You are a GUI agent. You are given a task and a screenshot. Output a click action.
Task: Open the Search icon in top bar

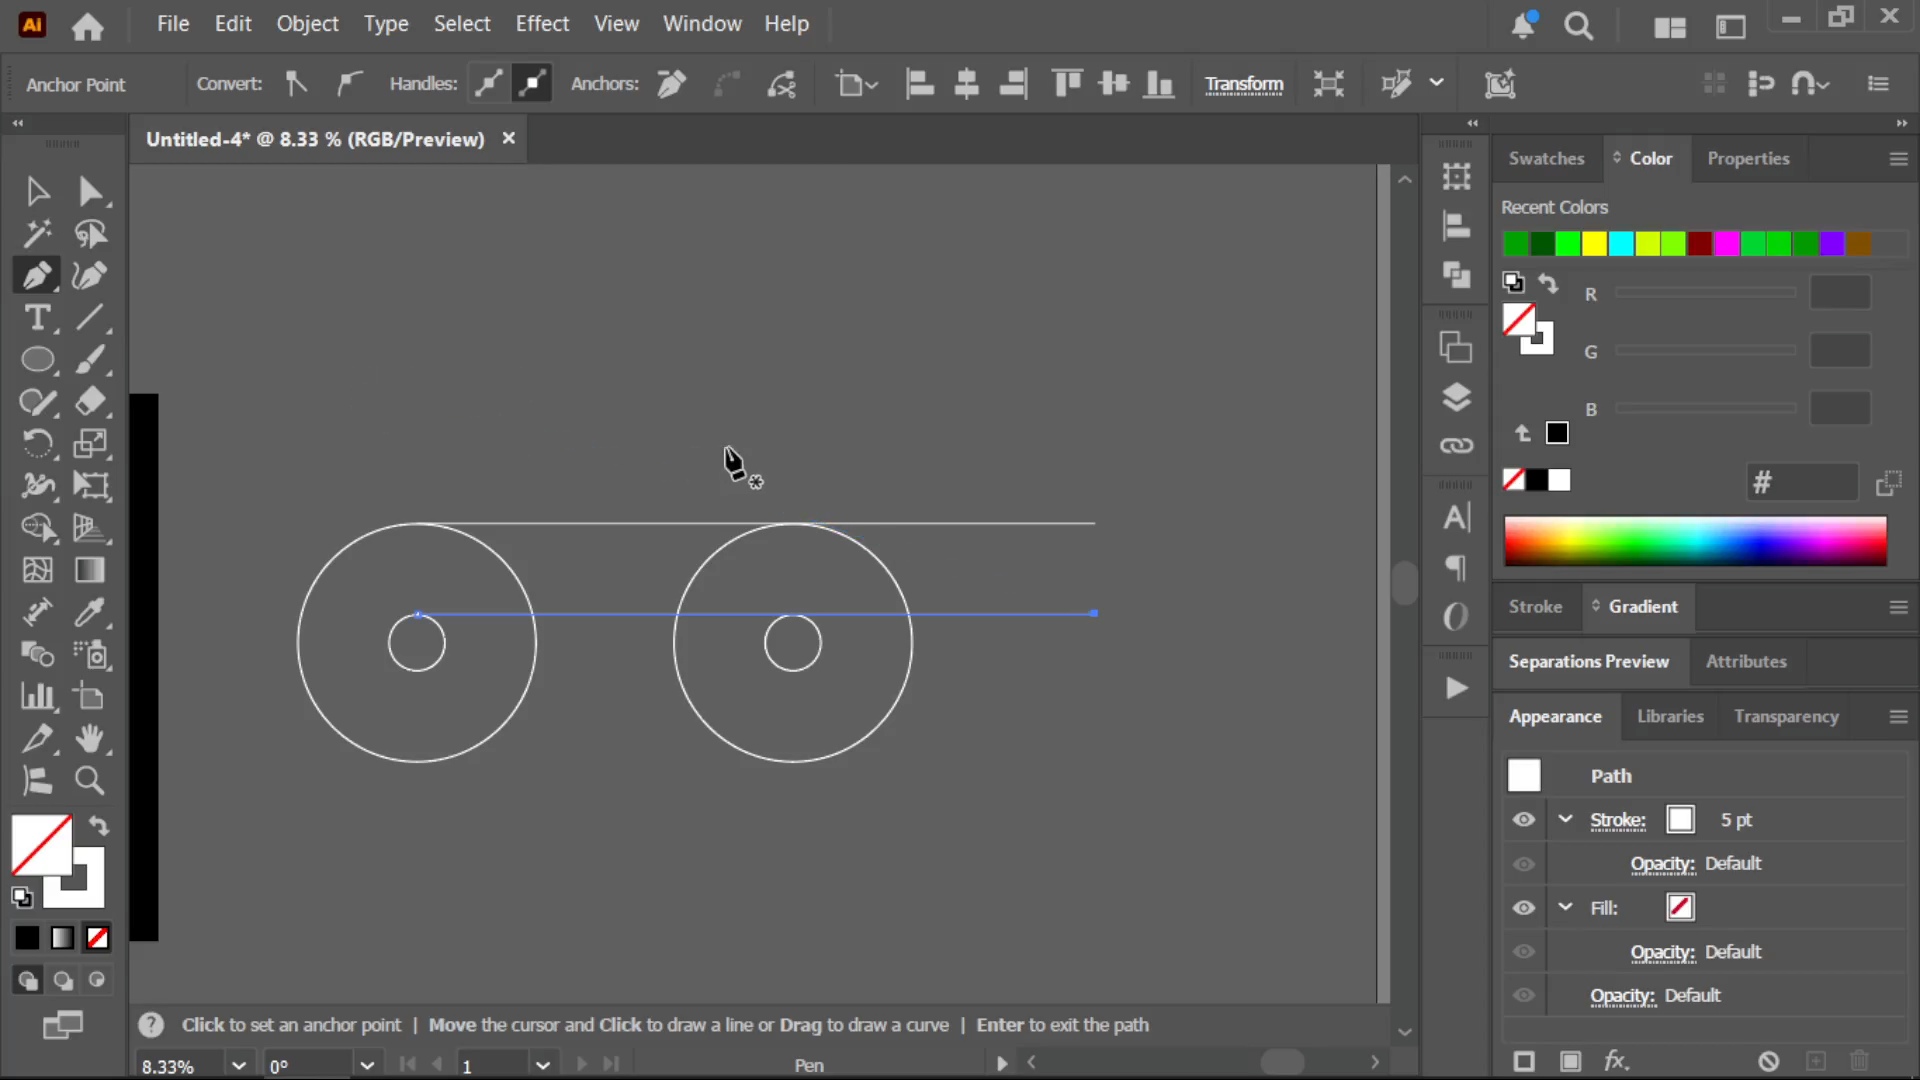[1578, 25]
